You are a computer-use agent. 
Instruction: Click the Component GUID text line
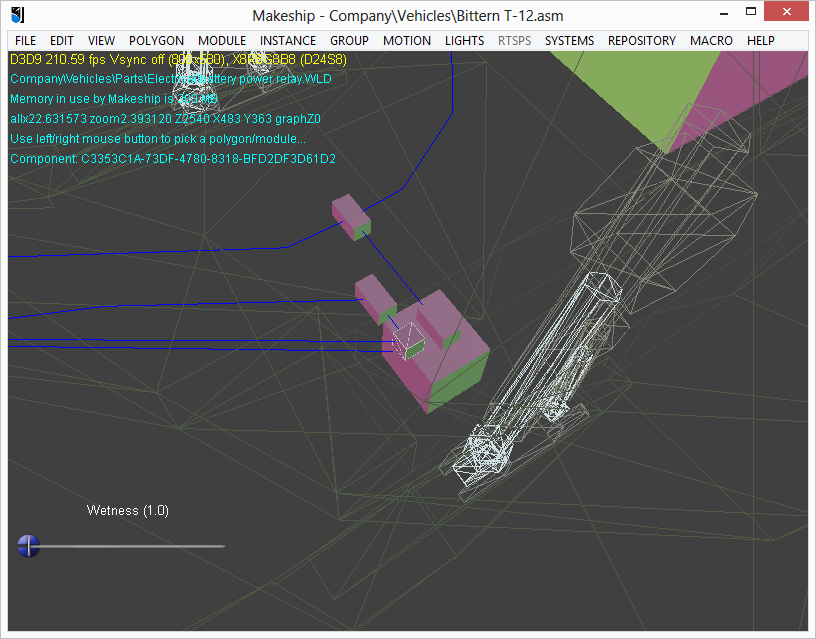pyautogui.click(x=173, y=159)
